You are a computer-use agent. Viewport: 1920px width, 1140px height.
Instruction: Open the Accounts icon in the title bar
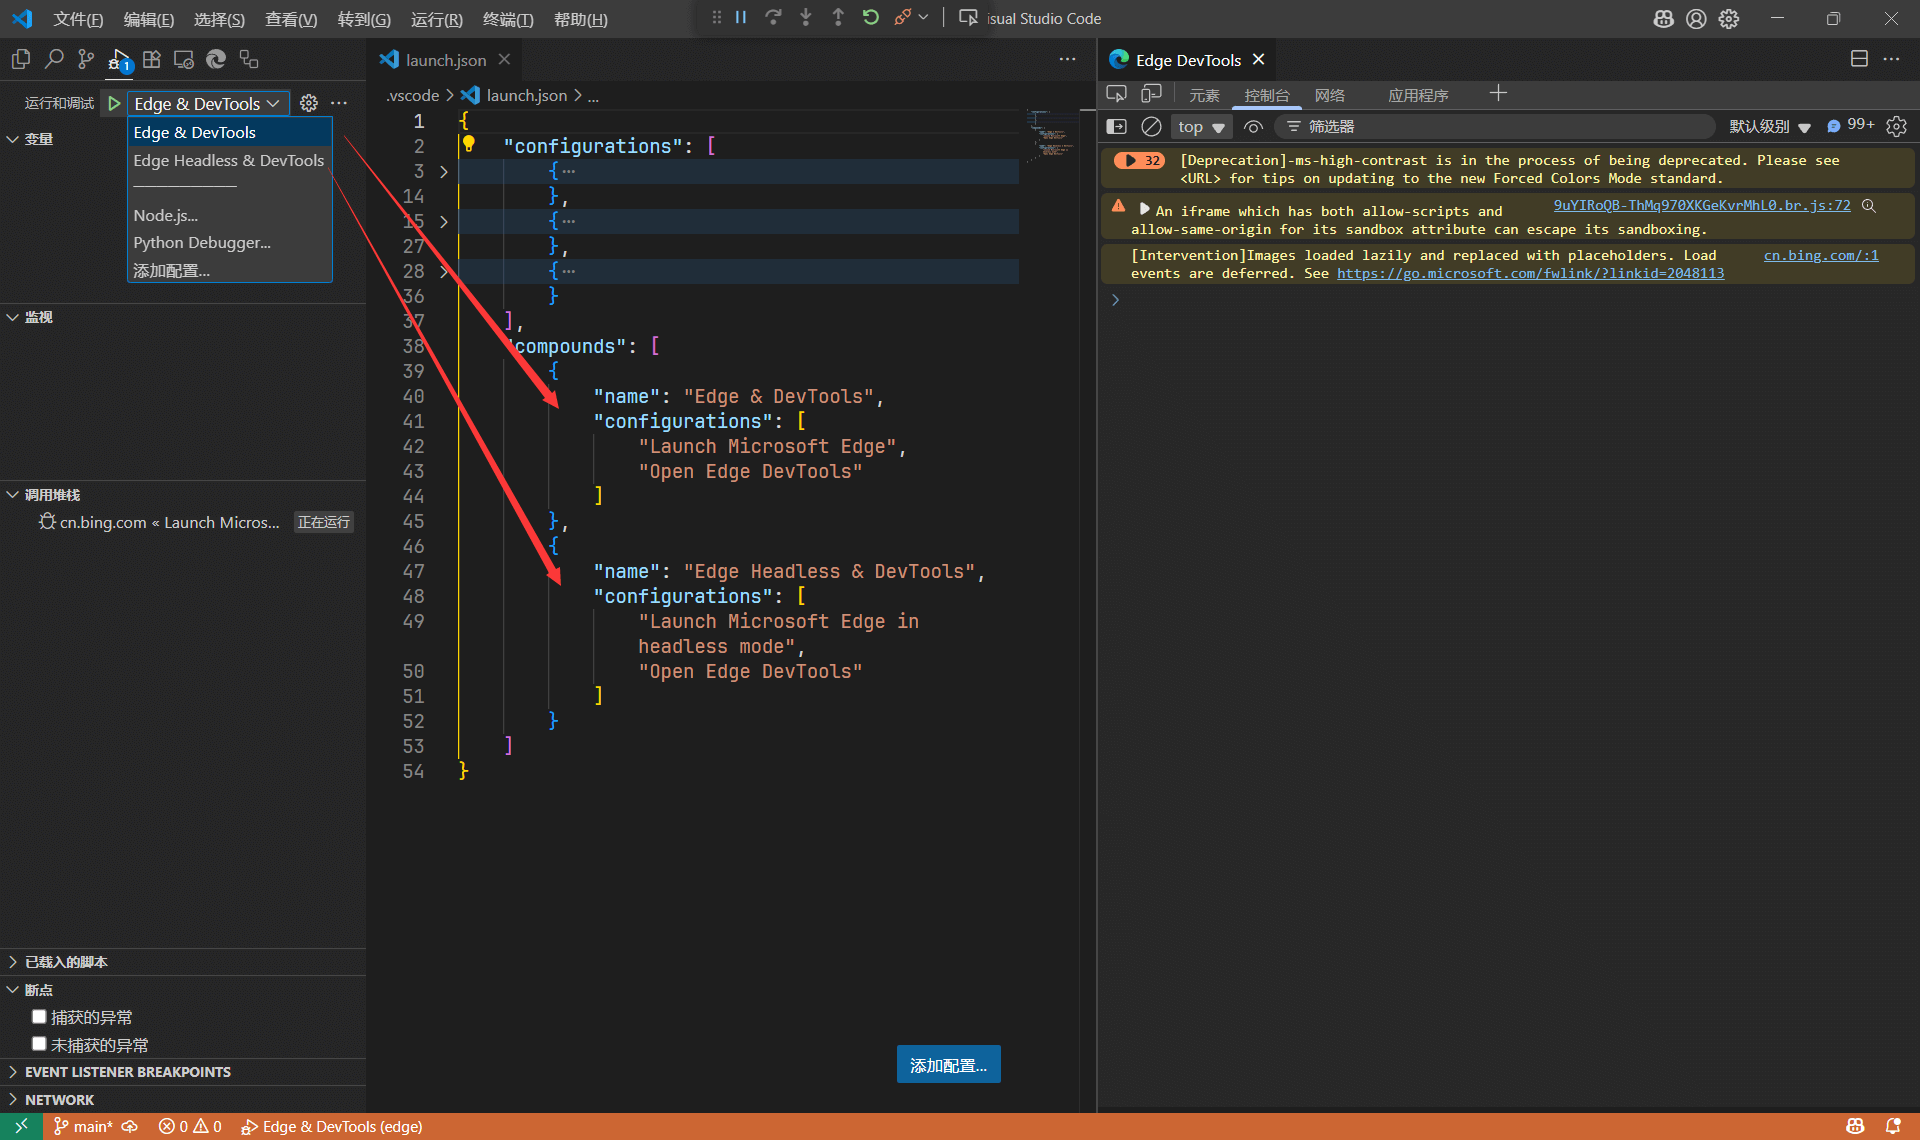1696,18
